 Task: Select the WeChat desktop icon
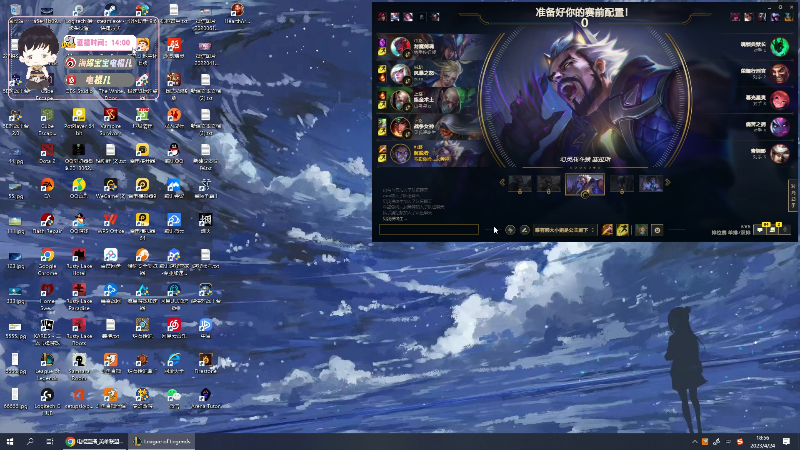coord(174,398)
